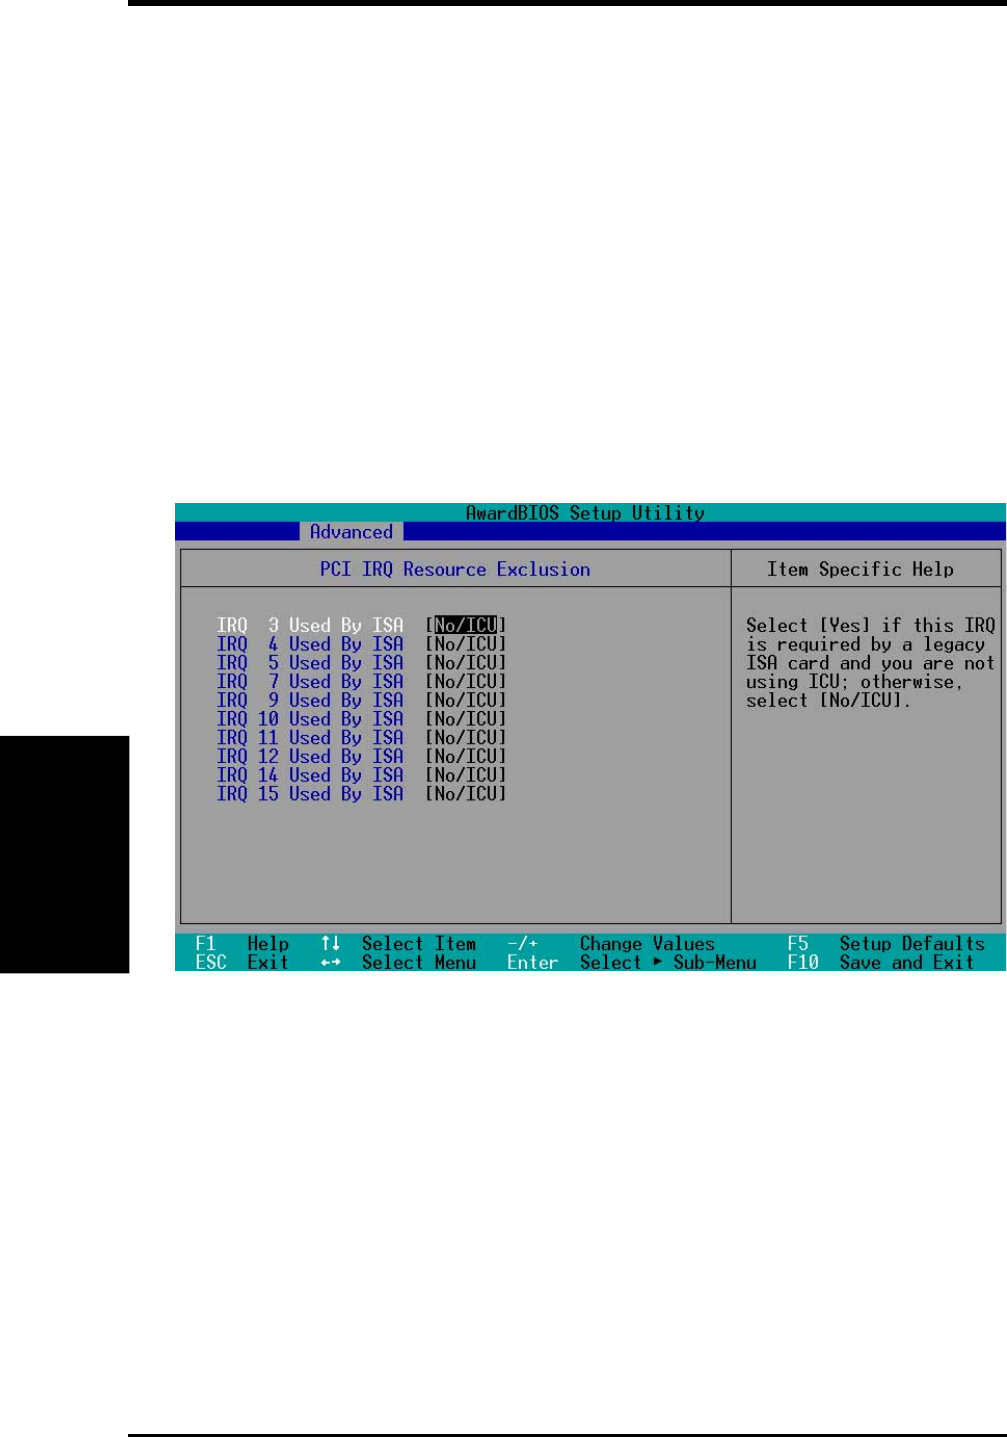
Task: Click the Enter Select Sub-Menu hint
Action: click(x=631, y=963)
